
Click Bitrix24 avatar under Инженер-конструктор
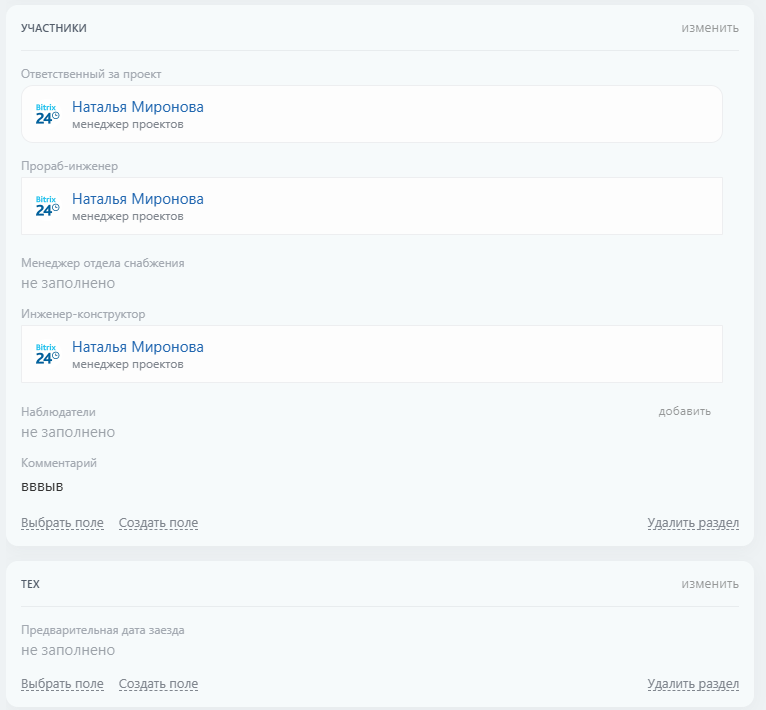click(47, 354)
